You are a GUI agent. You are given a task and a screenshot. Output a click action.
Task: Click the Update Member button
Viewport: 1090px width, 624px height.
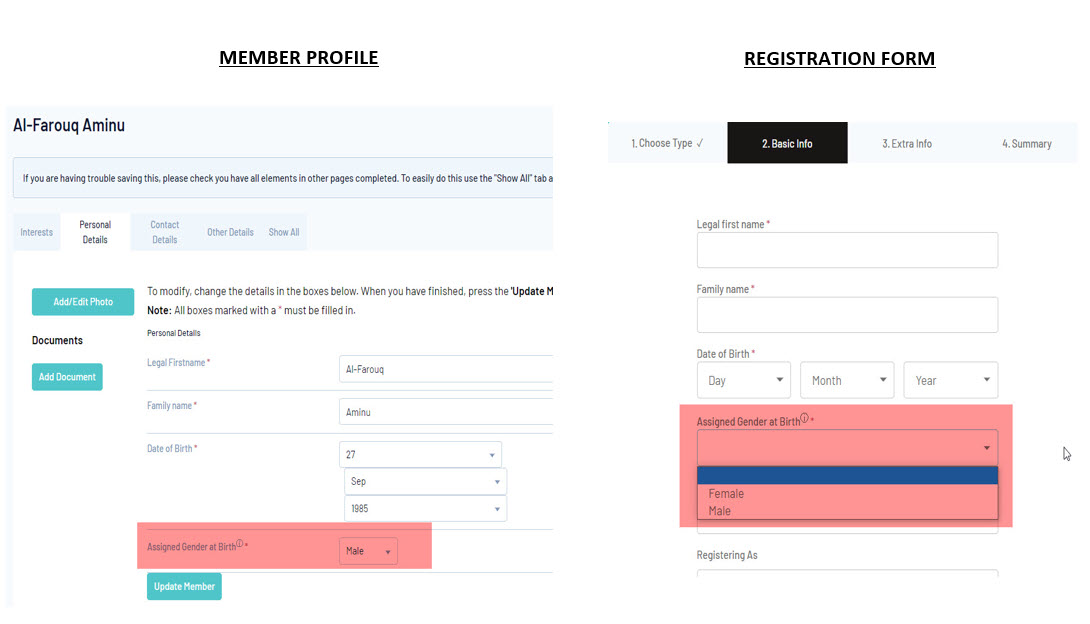(184, 586)
